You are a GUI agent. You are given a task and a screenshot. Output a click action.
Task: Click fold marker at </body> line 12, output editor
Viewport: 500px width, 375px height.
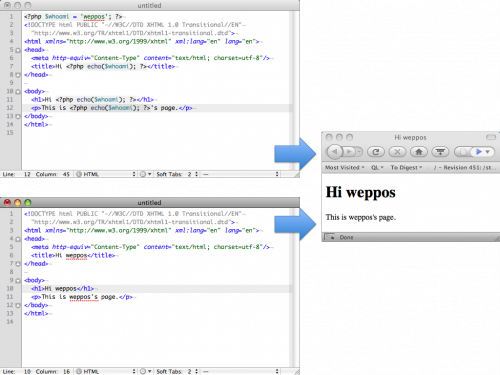(x=18, y=305)
